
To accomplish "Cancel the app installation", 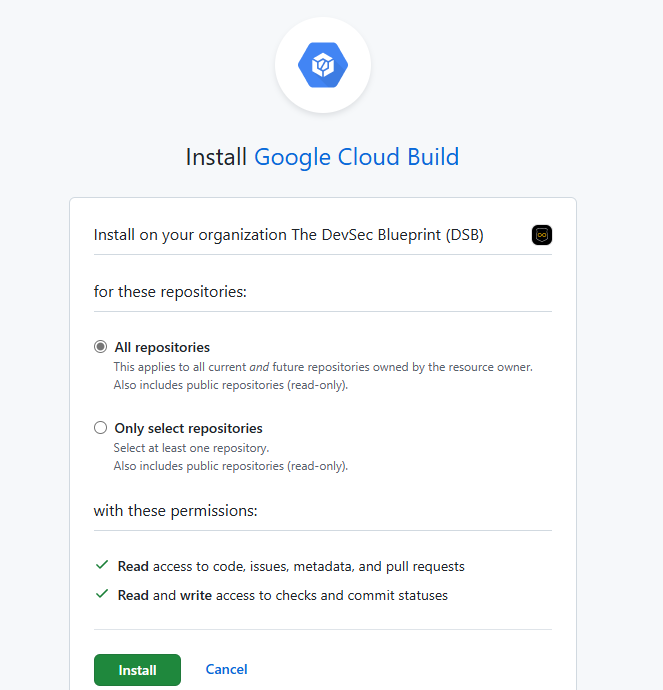I will point(227,669).
